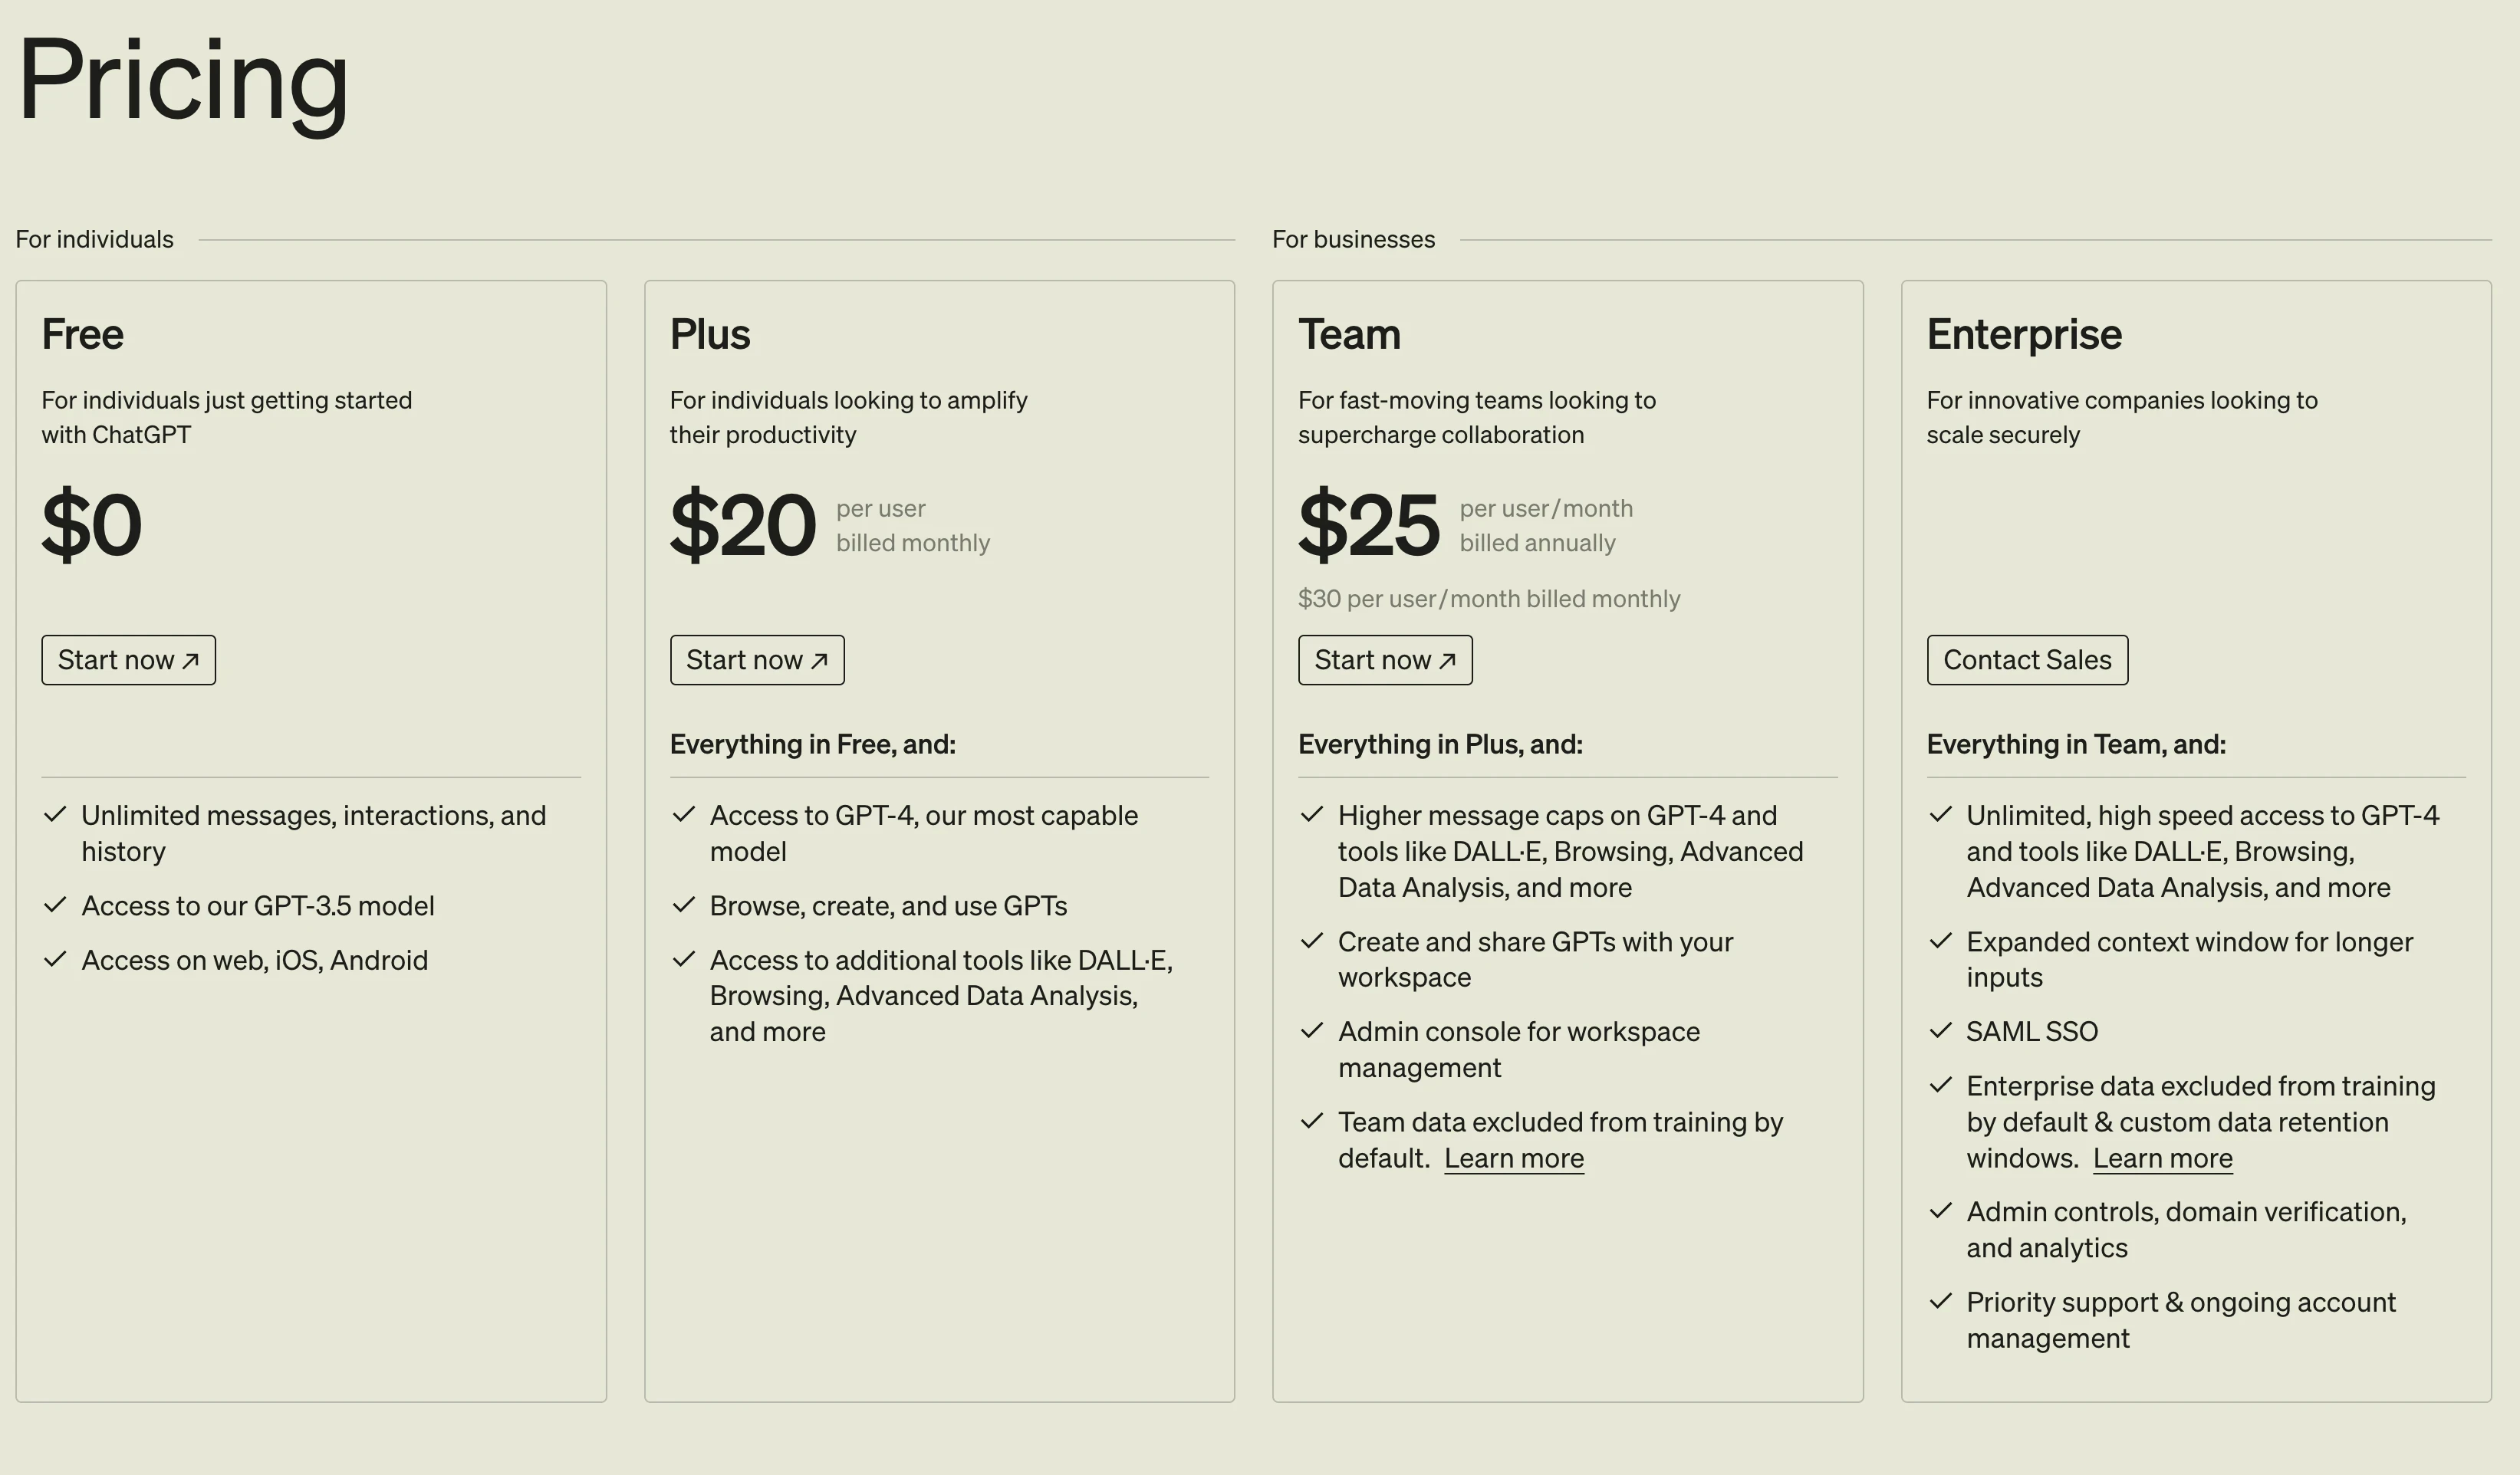
Task: Click checkmark beside Access on web, iOS, Android
Action: [x=55, y=959]
